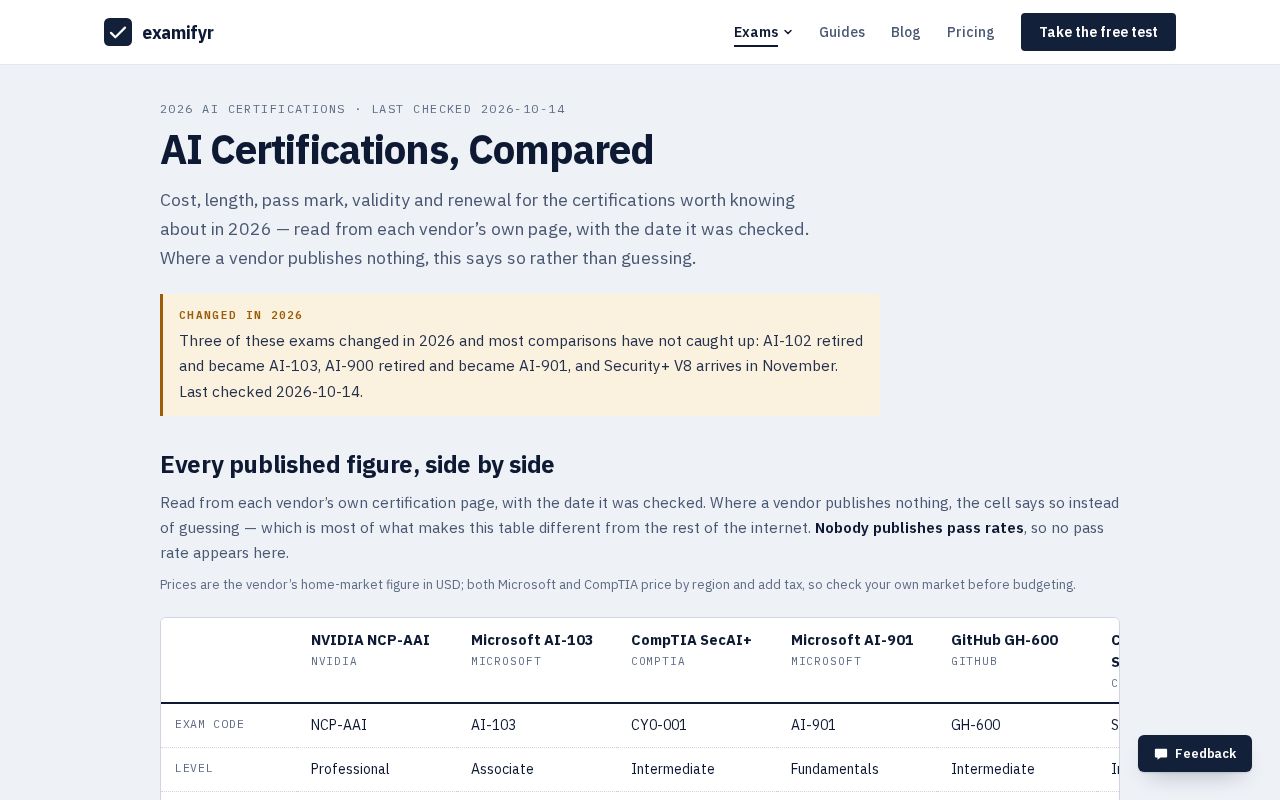Screen dimensions: 1280x800
Task: Go to the Pricing page
Action: tap(971, 32)
